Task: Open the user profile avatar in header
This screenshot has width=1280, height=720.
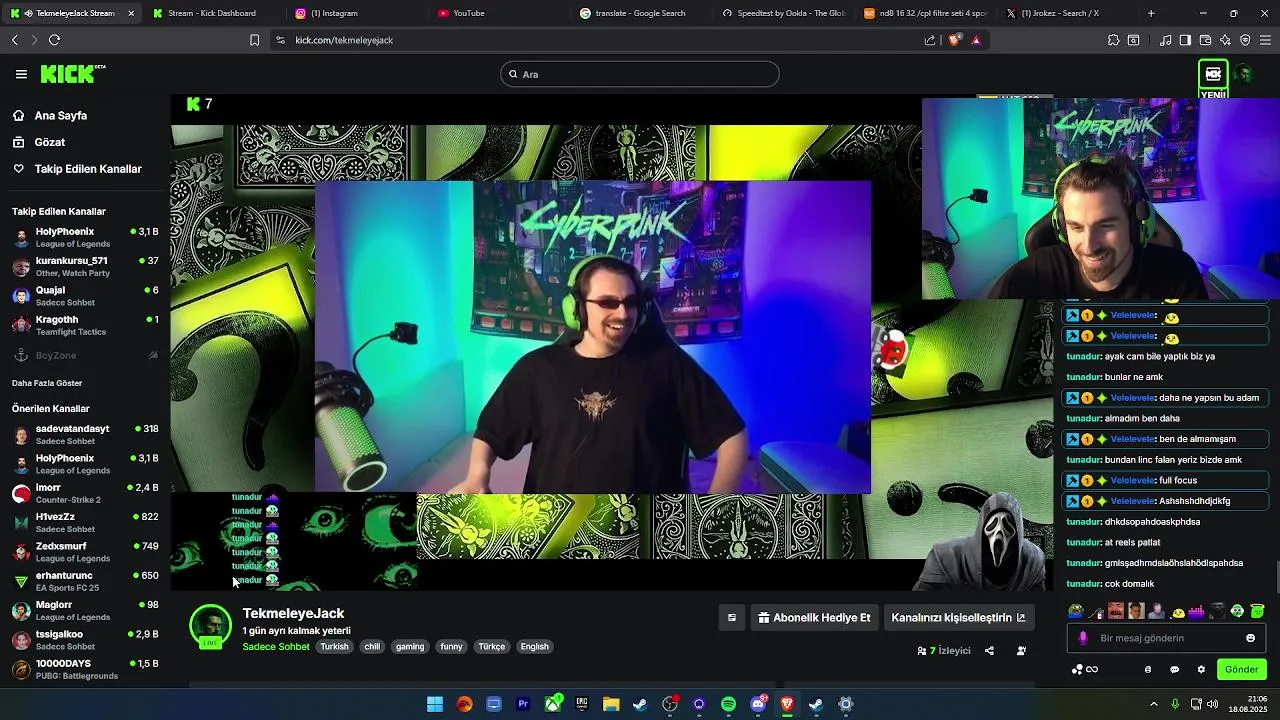Action: (x=1243, y=74)
